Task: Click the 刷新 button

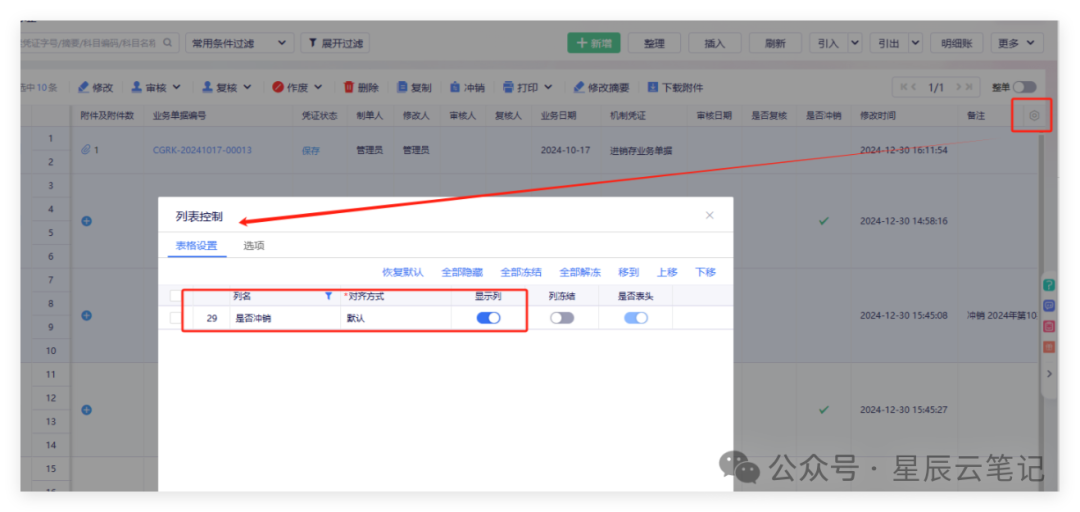Action: point(775,43)
